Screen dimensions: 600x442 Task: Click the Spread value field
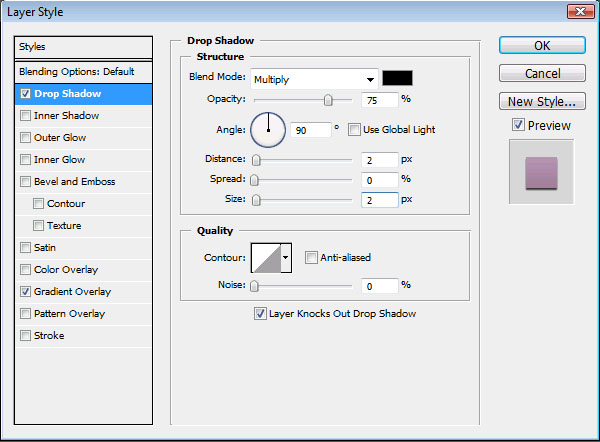pos(380,180)
